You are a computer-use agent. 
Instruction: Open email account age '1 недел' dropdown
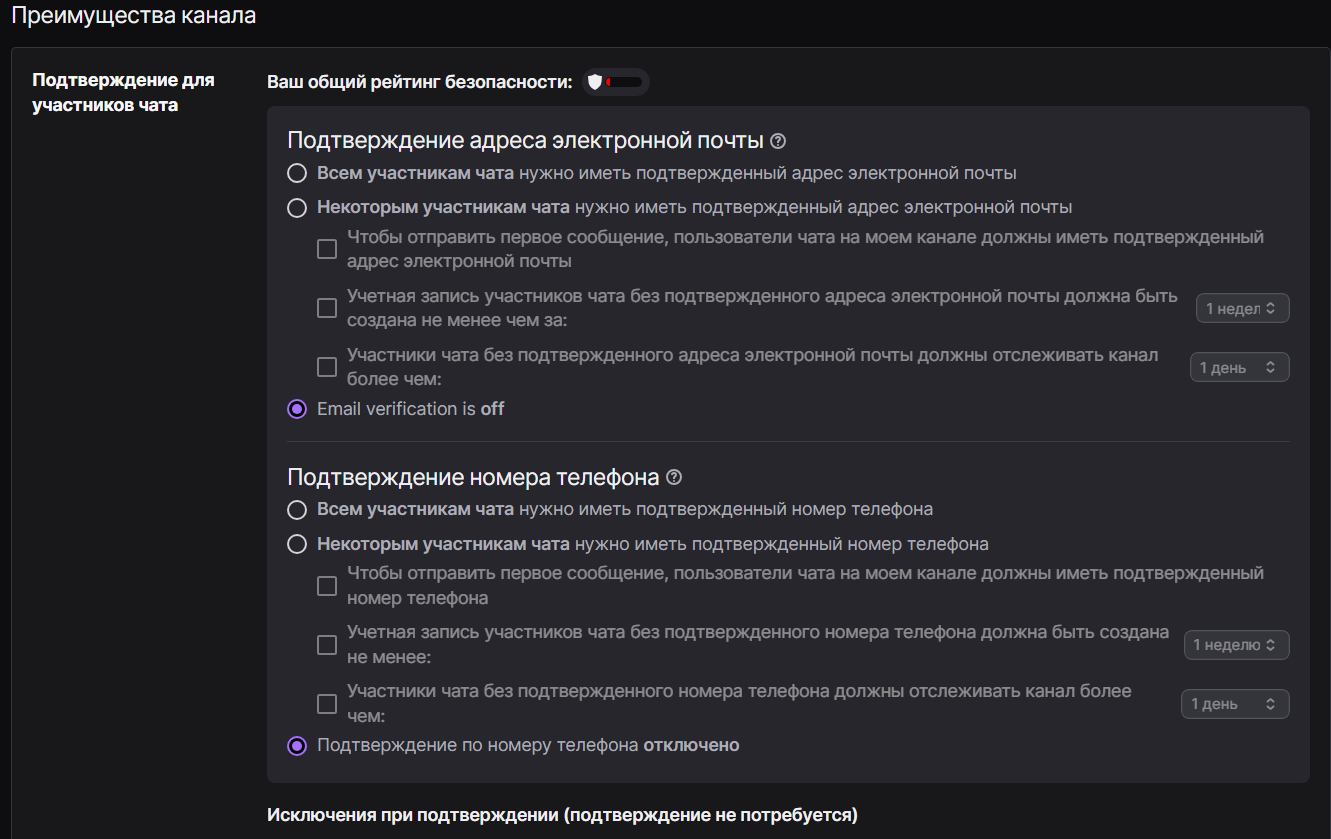[x=1242, y=309]
